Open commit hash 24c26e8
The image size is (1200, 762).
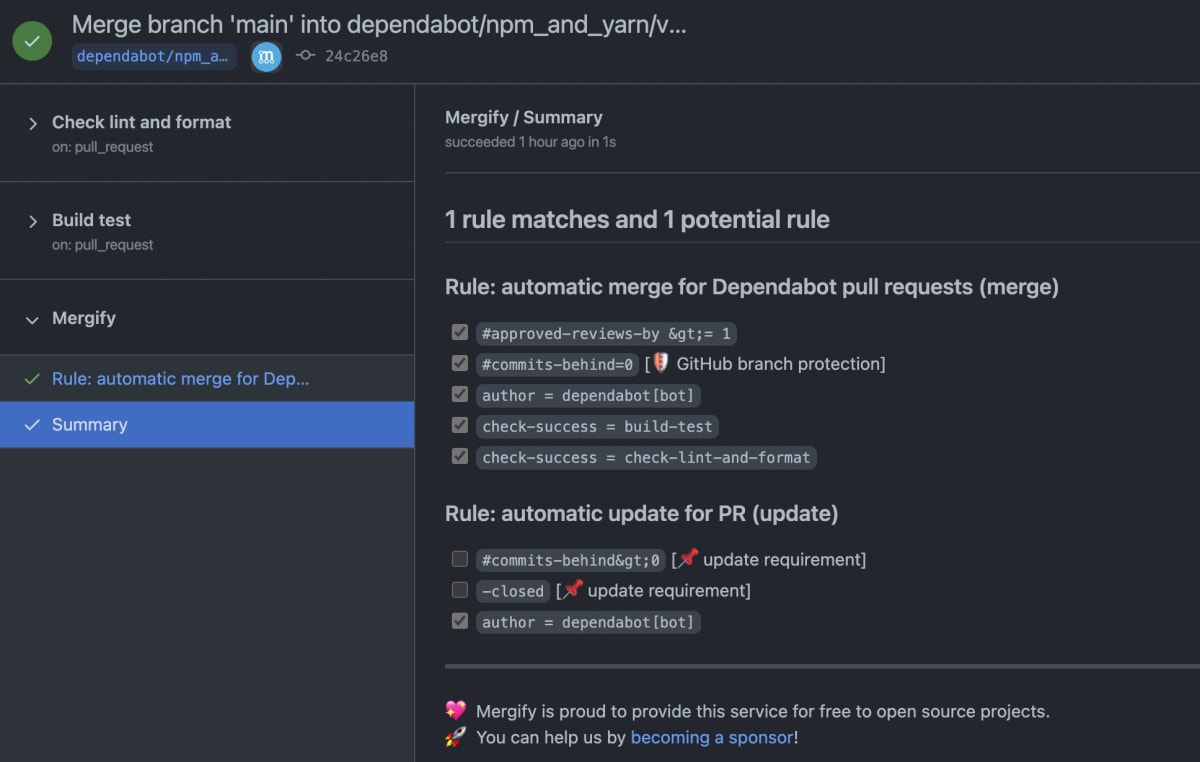(x=356, y=56)
